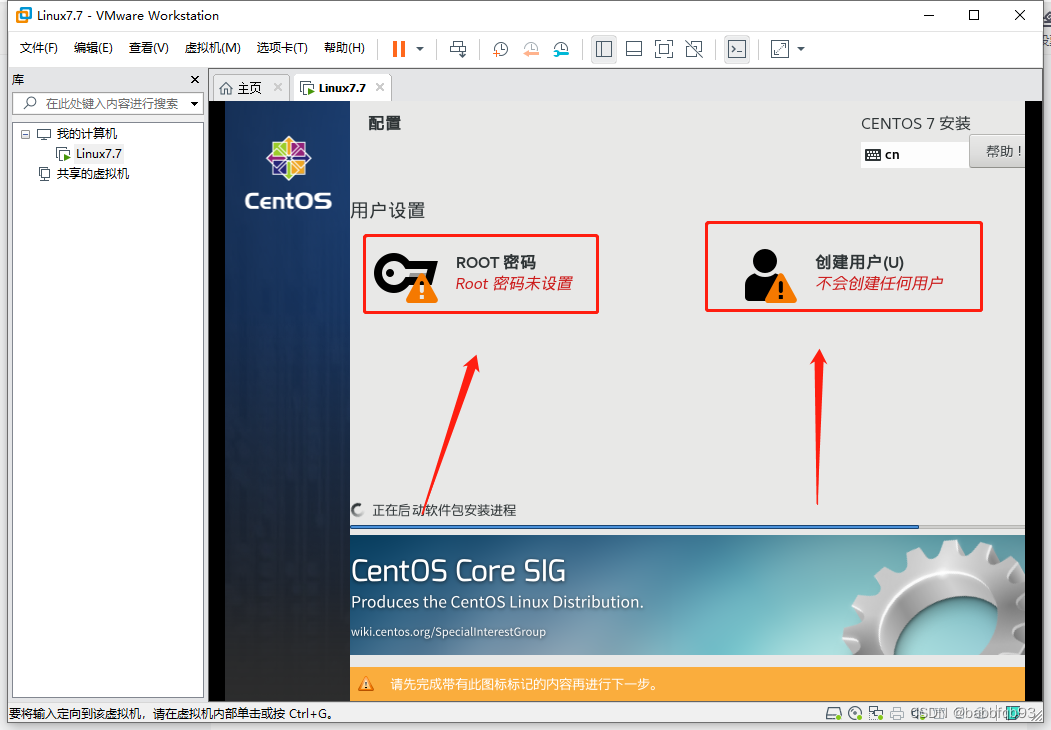Open the 查看(V) menu

click(x=149, y=48)
